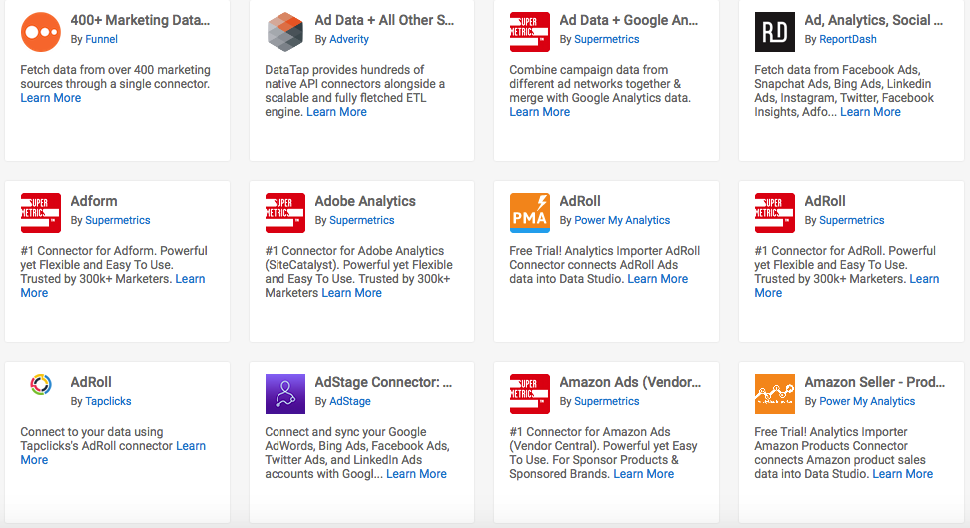The image size is (970, 528).
Task: Click the Supermetrics logo on the Adobe Analytics card
Action: tap(285, 212)
